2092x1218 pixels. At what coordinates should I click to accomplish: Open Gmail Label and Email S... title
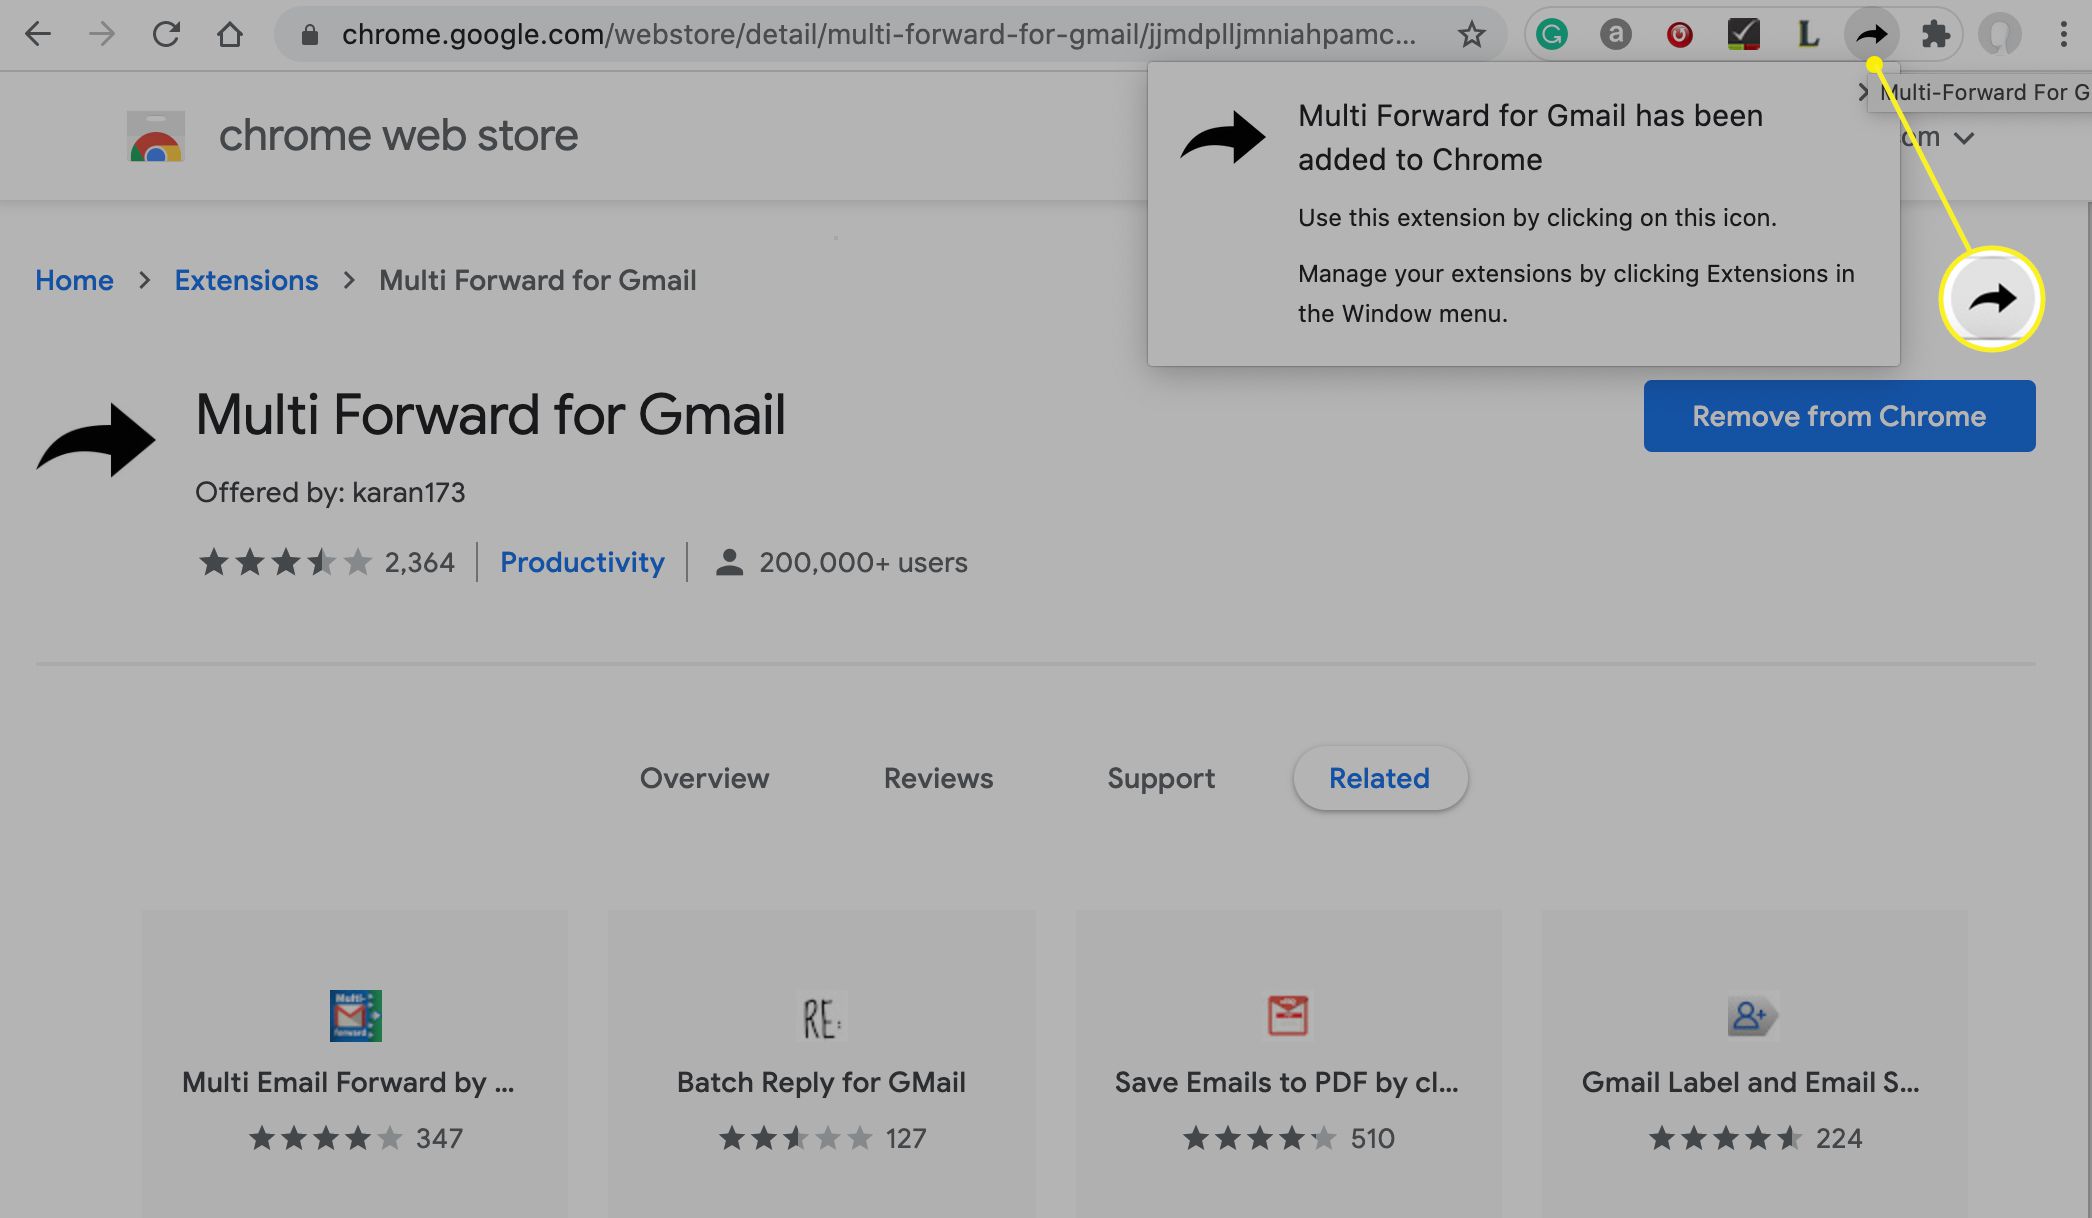(x=1751, y=1082)
